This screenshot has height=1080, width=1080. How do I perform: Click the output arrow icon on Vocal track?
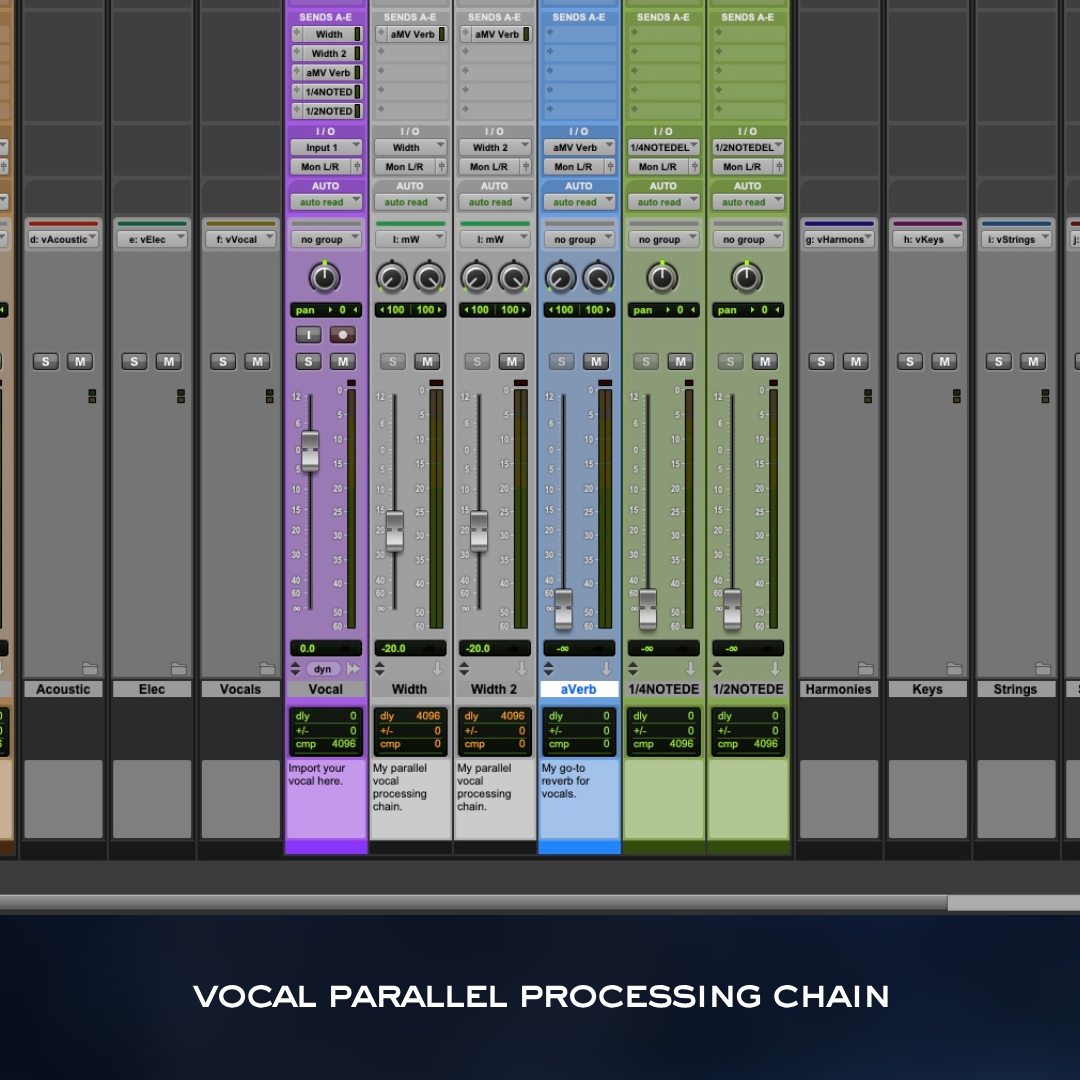353,668
